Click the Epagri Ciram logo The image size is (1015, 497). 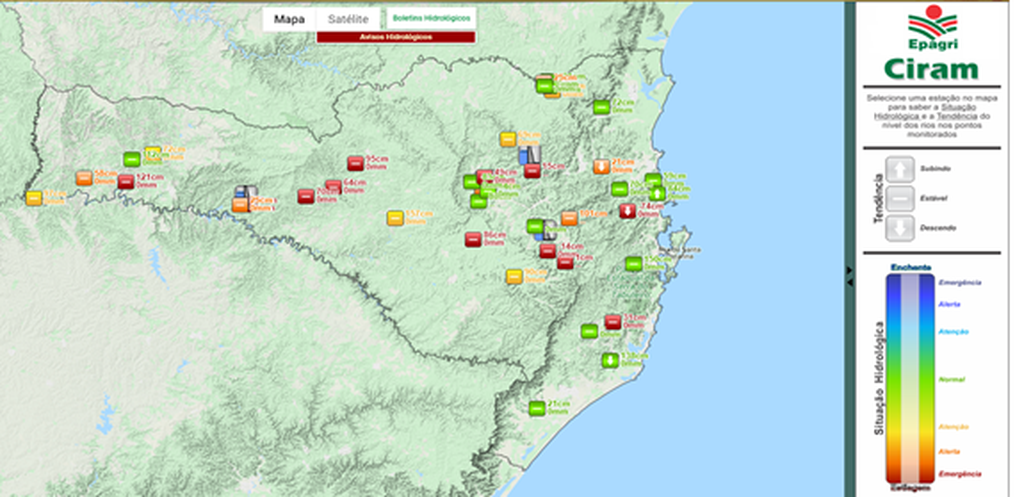coord(931,45)
